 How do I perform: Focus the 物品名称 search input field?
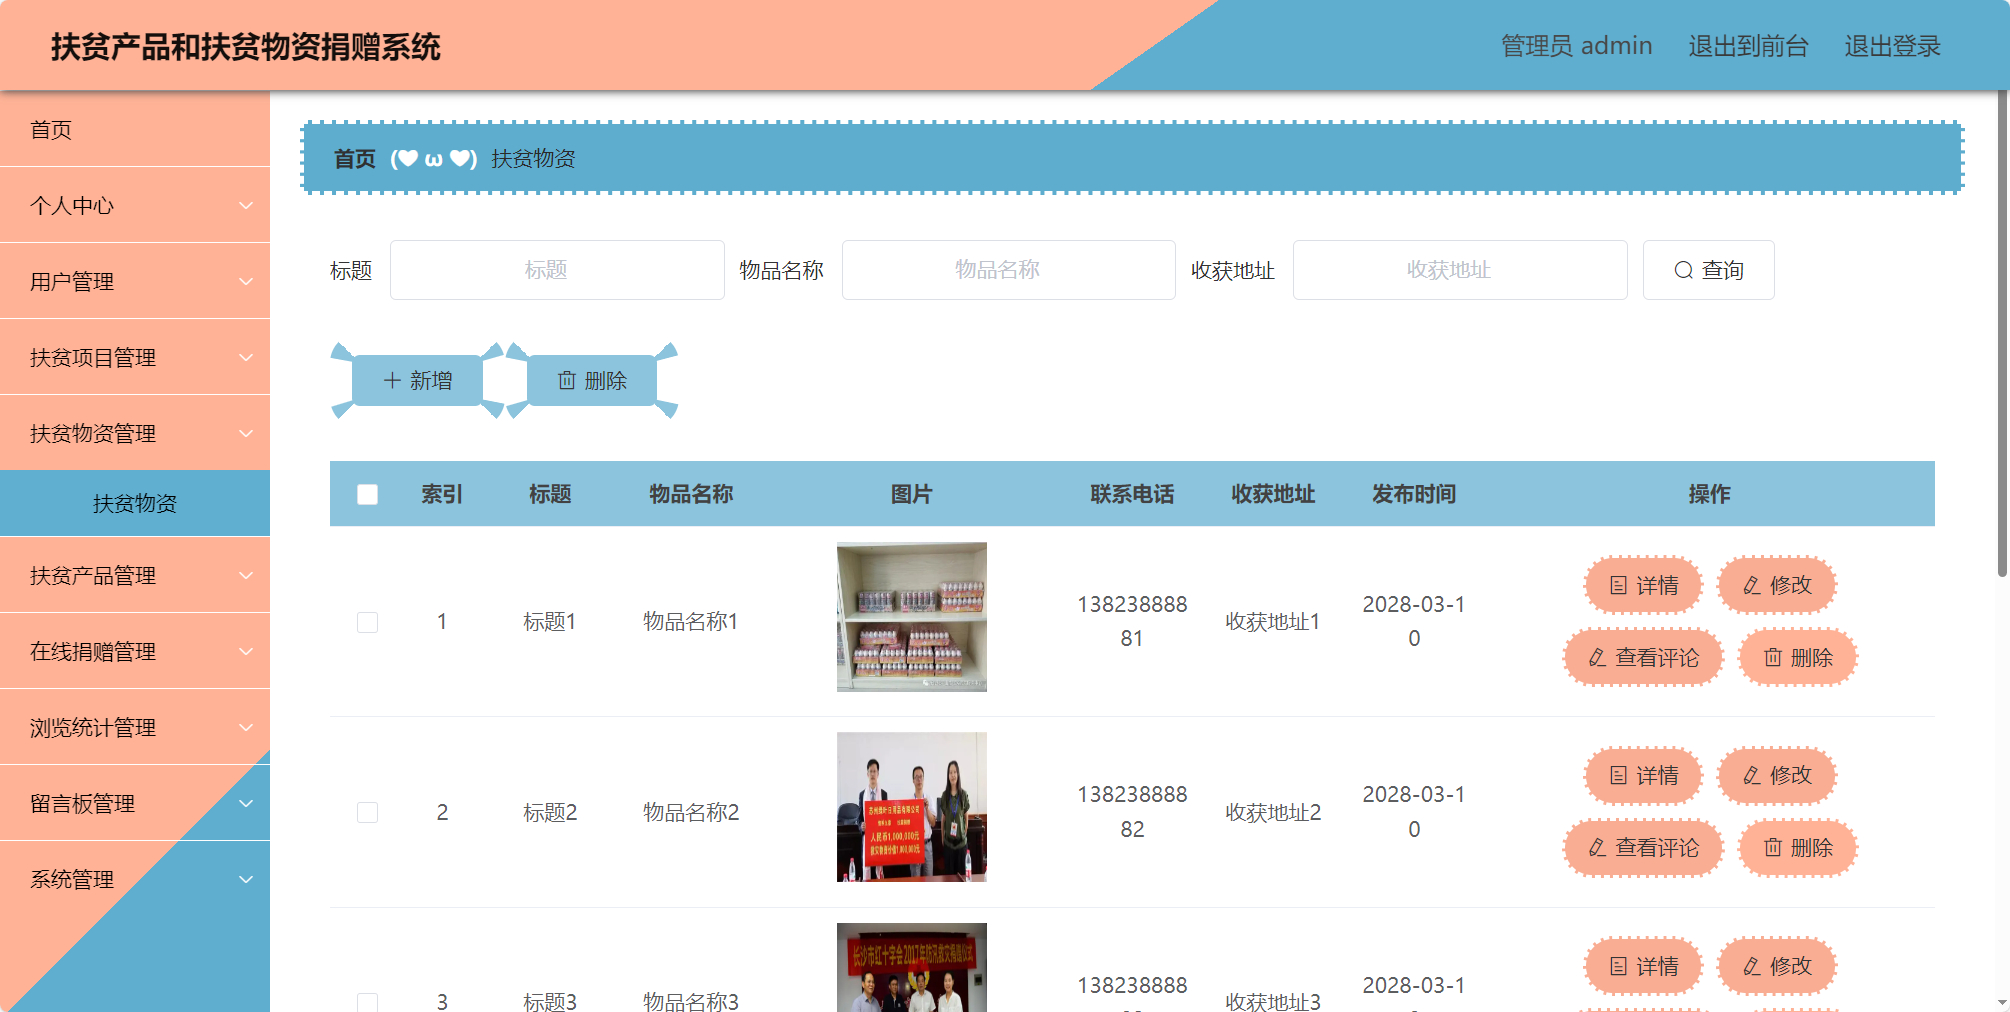1008,270
